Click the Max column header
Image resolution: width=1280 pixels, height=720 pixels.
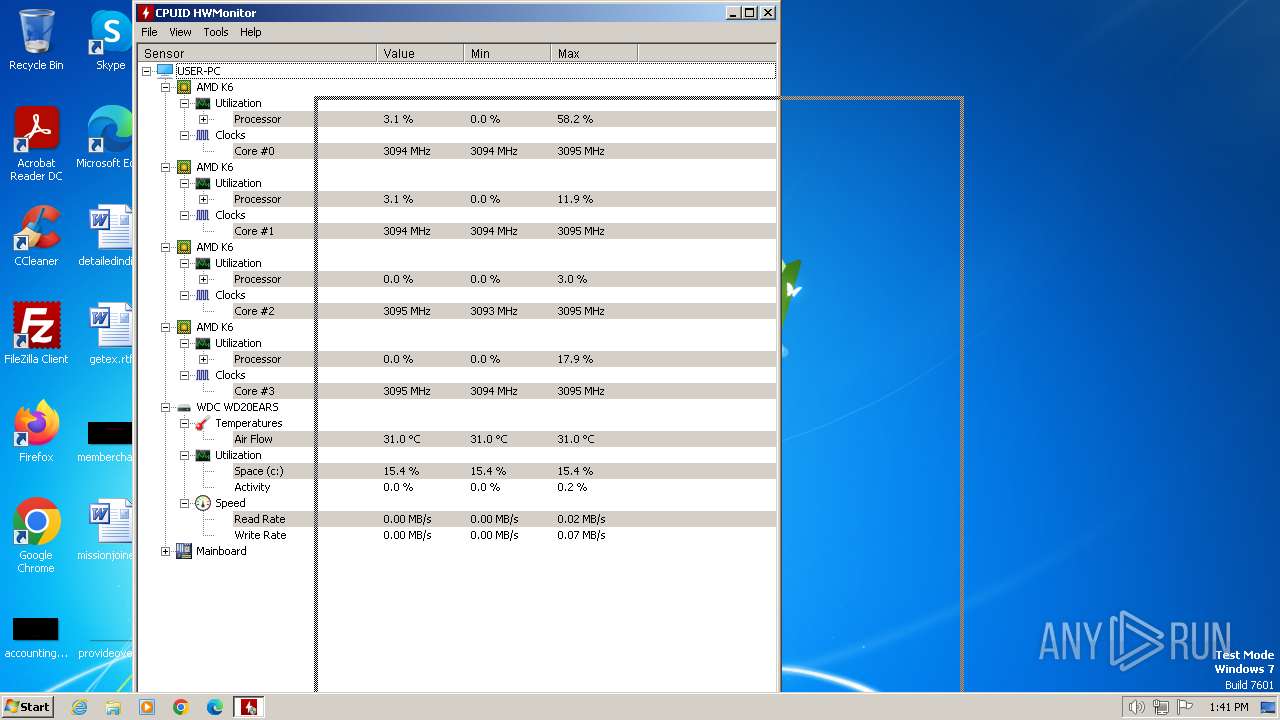point(594,53)
